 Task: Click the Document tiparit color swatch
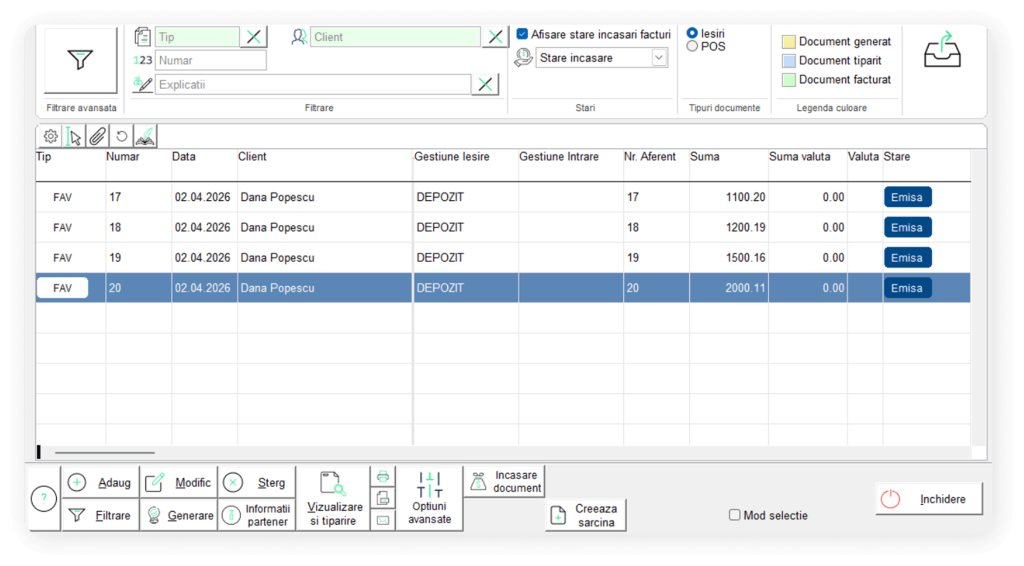coord(789,61)
